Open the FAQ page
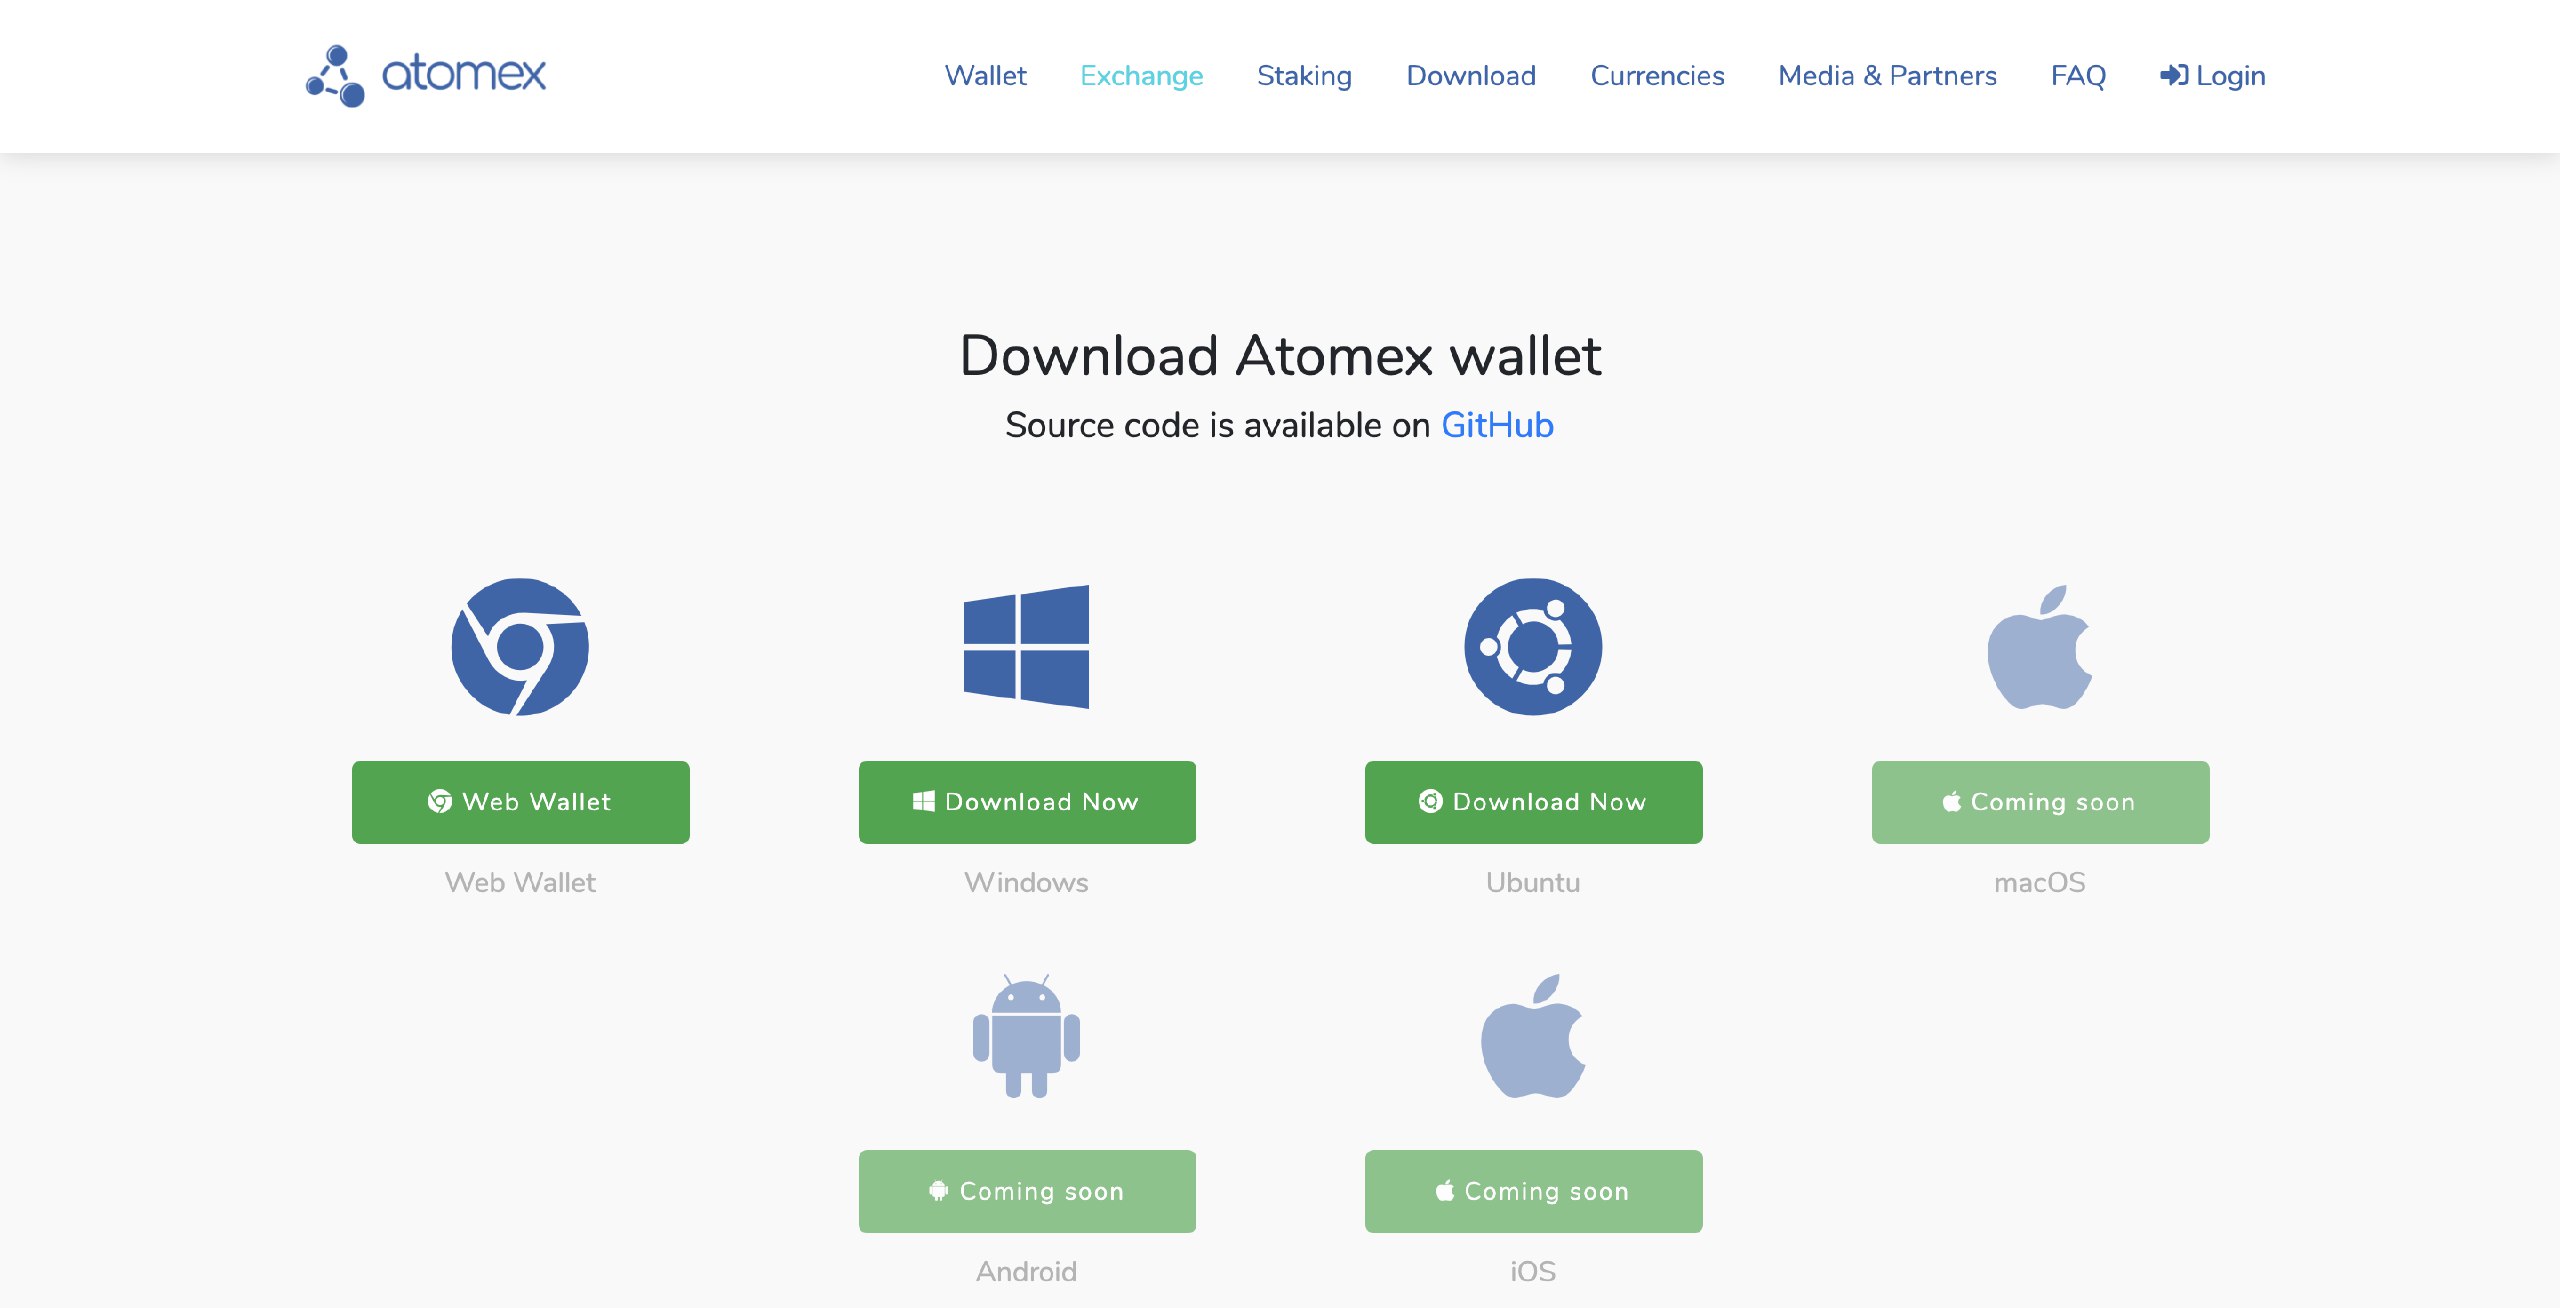Viewport: 2560px width, 1308px height. point(2078,75)
